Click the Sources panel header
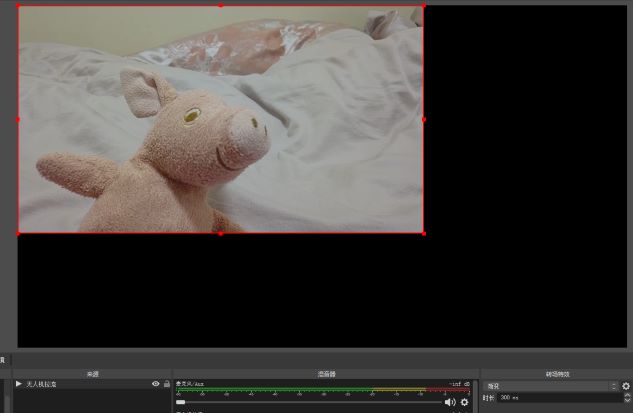The image size is (633, 413). tap(92, 374)
